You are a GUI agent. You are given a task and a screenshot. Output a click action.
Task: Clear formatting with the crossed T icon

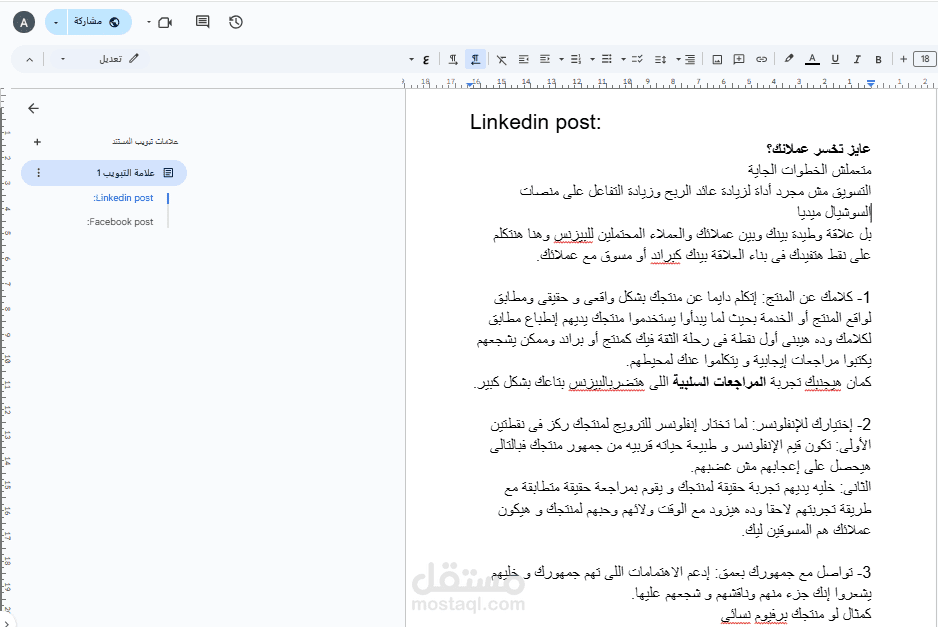(501, 59)
